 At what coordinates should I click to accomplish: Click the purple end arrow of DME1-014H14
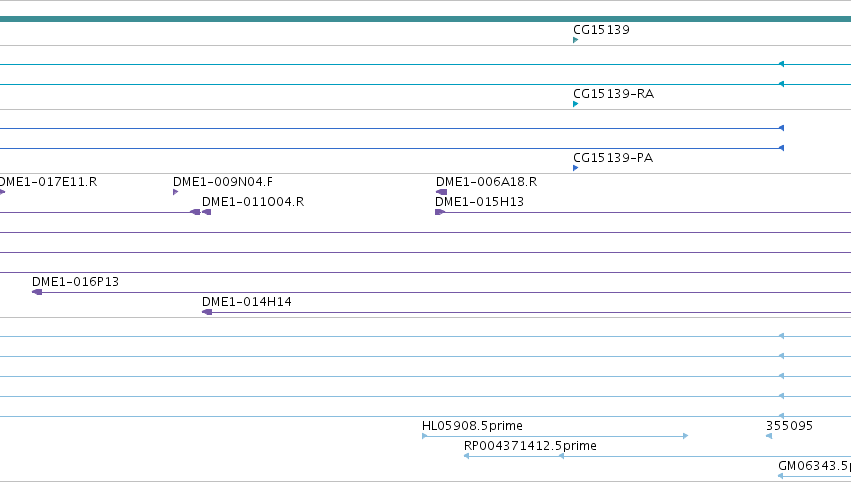(x=207, y=312)
